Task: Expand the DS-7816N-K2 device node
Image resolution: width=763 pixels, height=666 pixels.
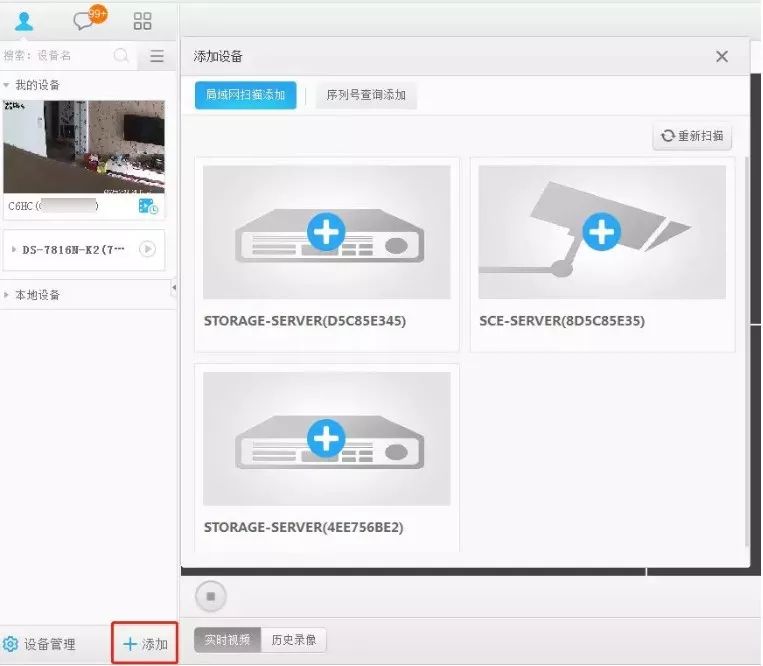Action: pyautogui.click(x=12, y=249)
